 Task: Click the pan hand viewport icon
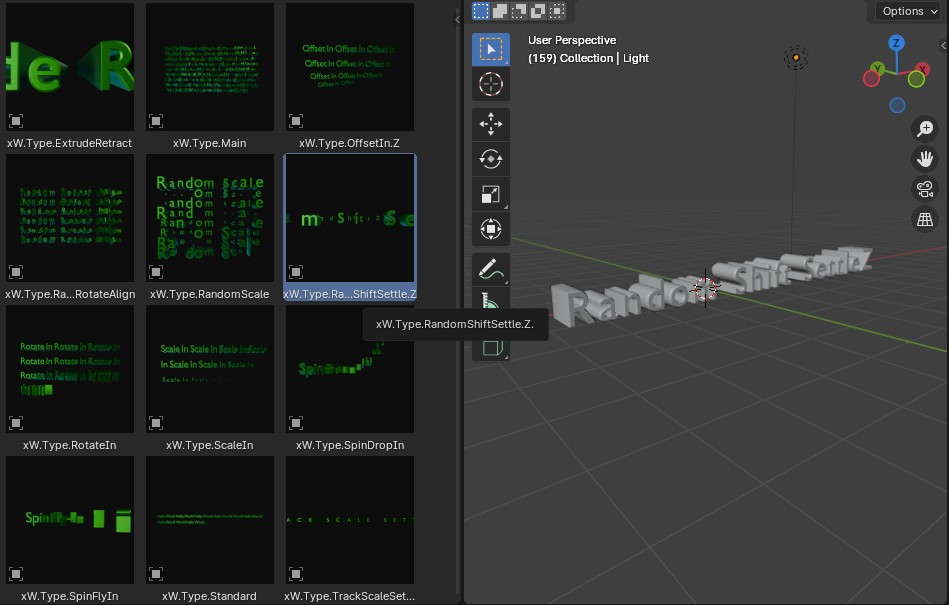tap(925, 159)
